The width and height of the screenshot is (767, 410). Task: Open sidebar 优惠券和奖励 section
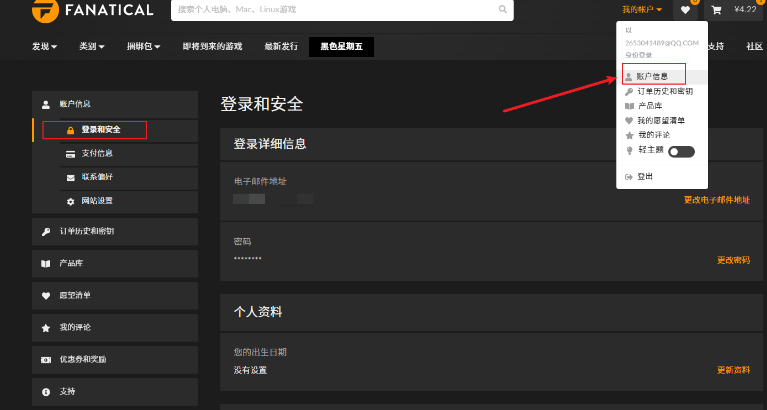[x=115, y=360]
